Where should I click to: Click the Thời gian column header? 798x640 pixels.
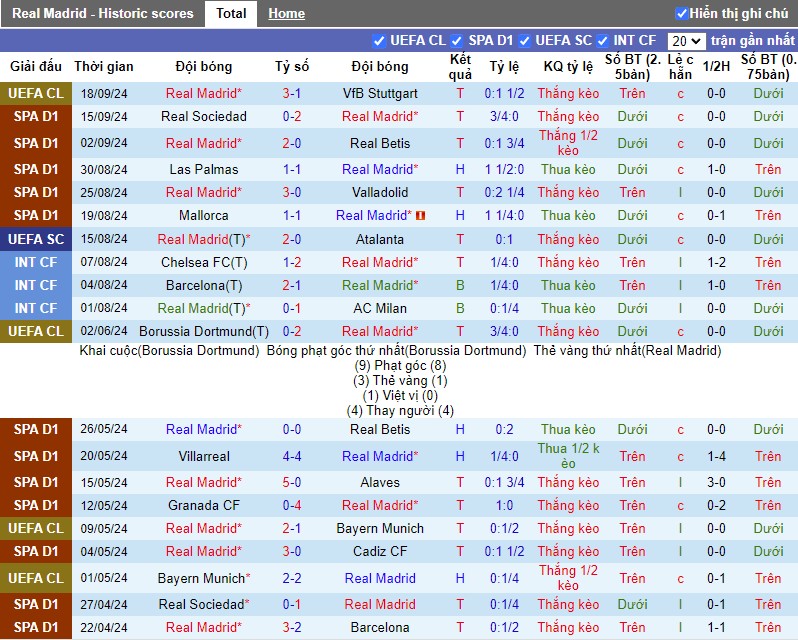pyautogui.click(x=104, y=67)
